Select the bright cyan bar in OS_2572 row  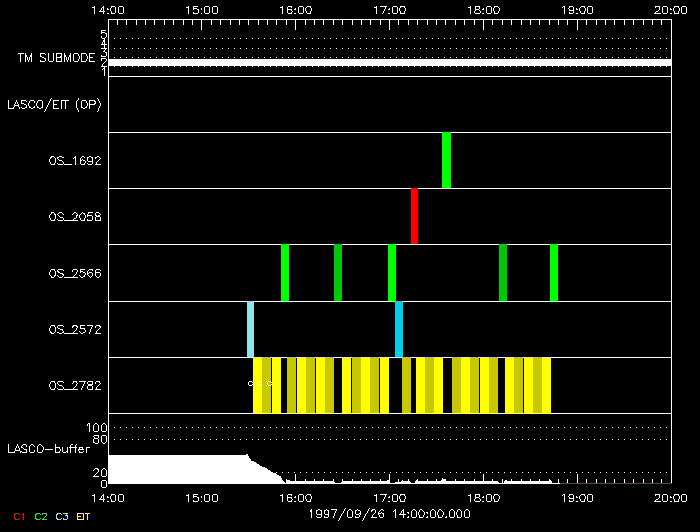pyautogui.click(x=399, y=329)
